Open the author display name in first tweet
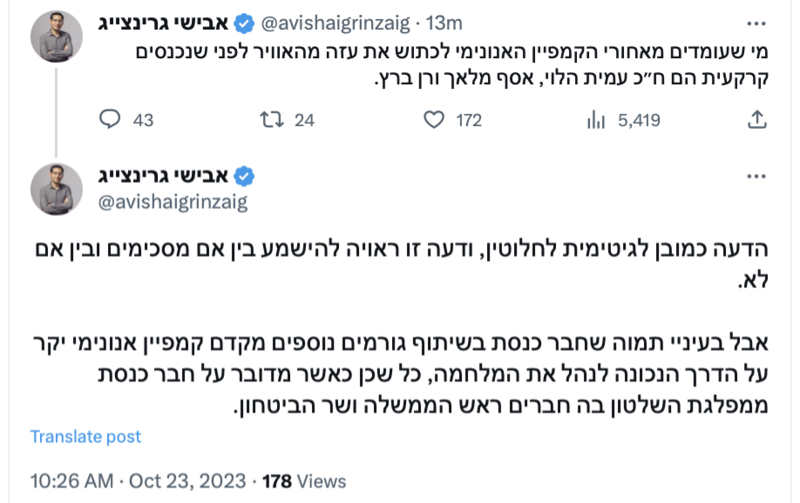800x503 pixels. [163, 23]
